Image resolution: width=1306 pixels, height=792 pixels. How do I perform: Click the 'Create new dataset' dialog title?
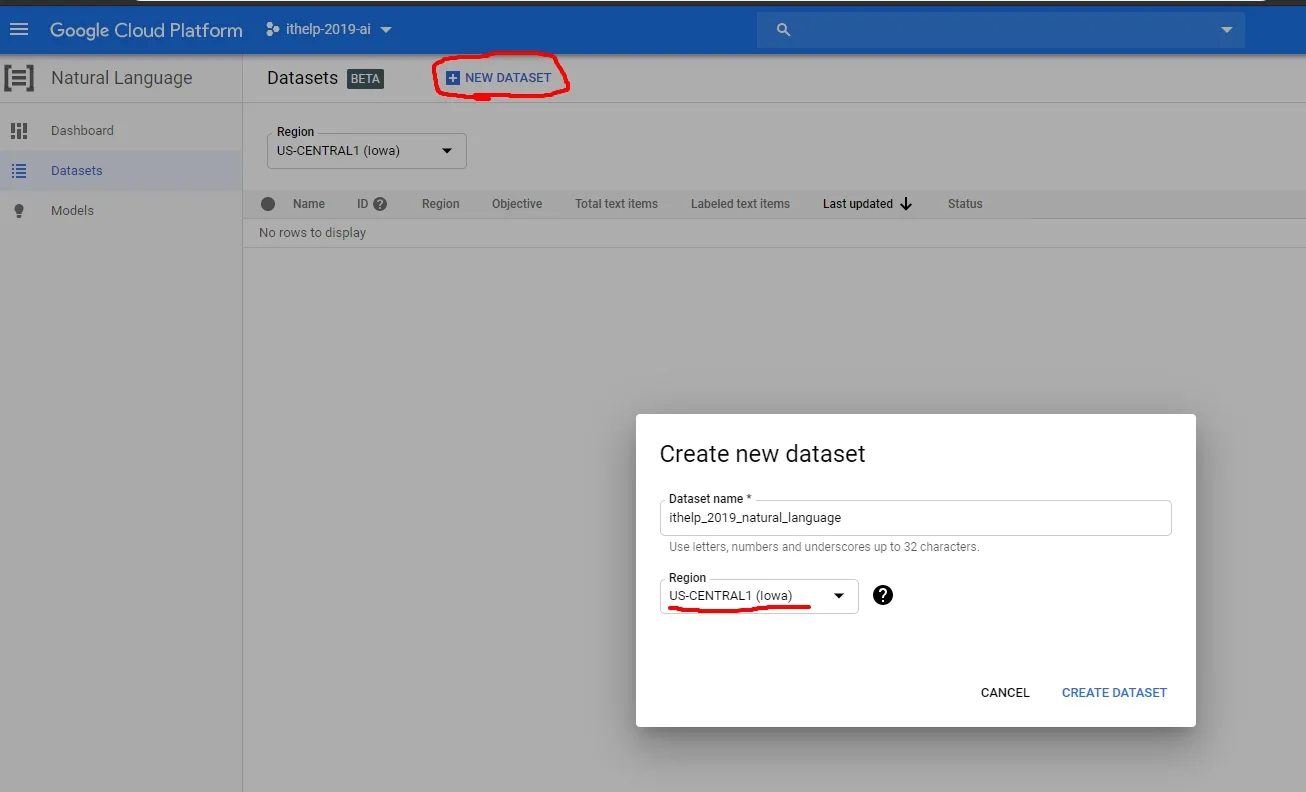point(762,454)
